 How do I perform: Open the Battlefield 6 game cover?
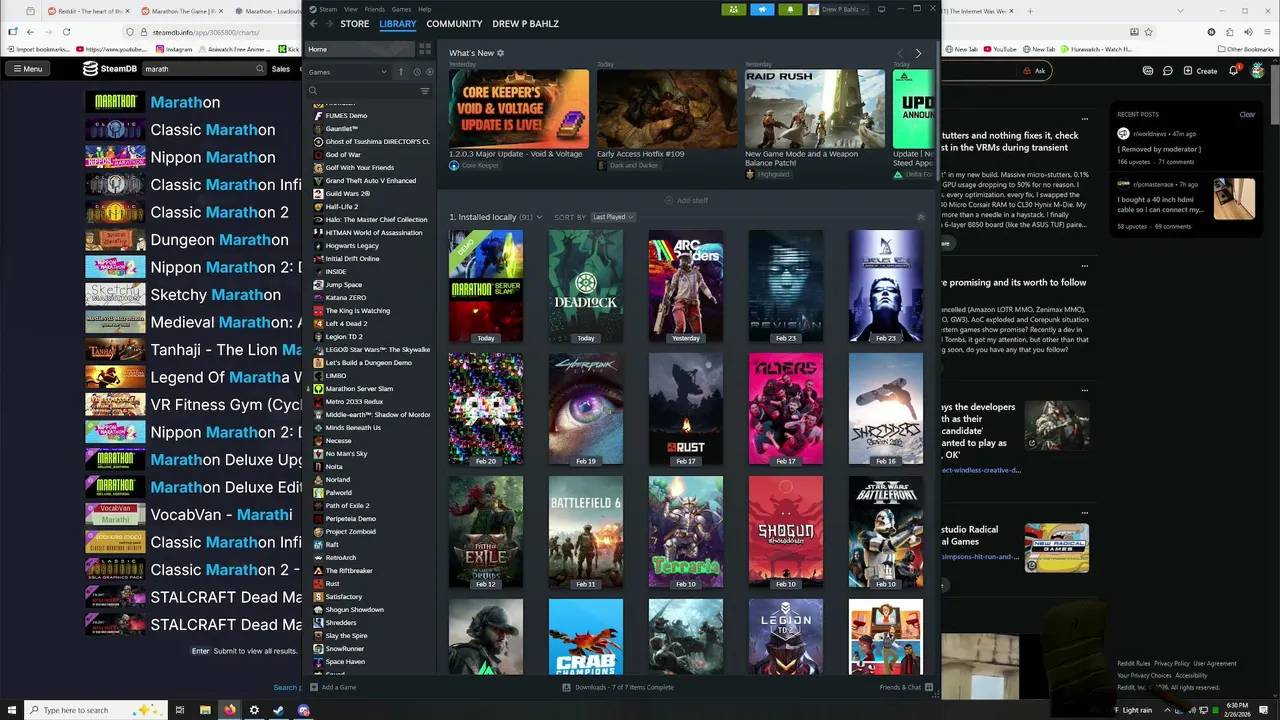coord(586,532)
